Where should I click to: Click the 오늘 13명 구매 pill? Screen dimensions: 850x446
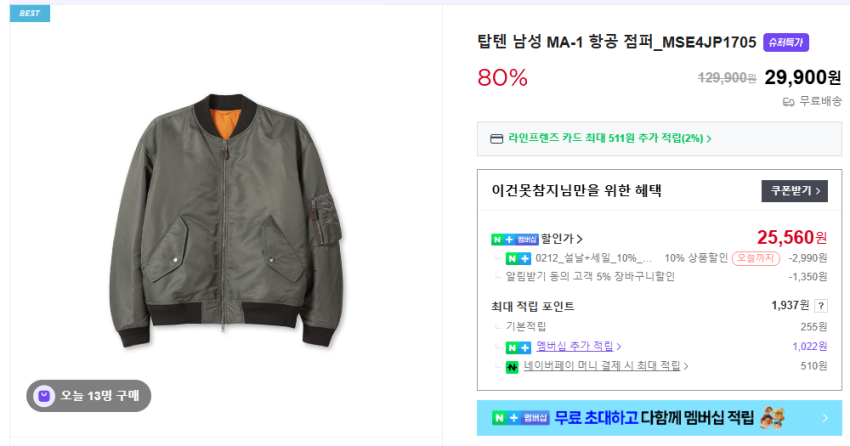(88, 396)
